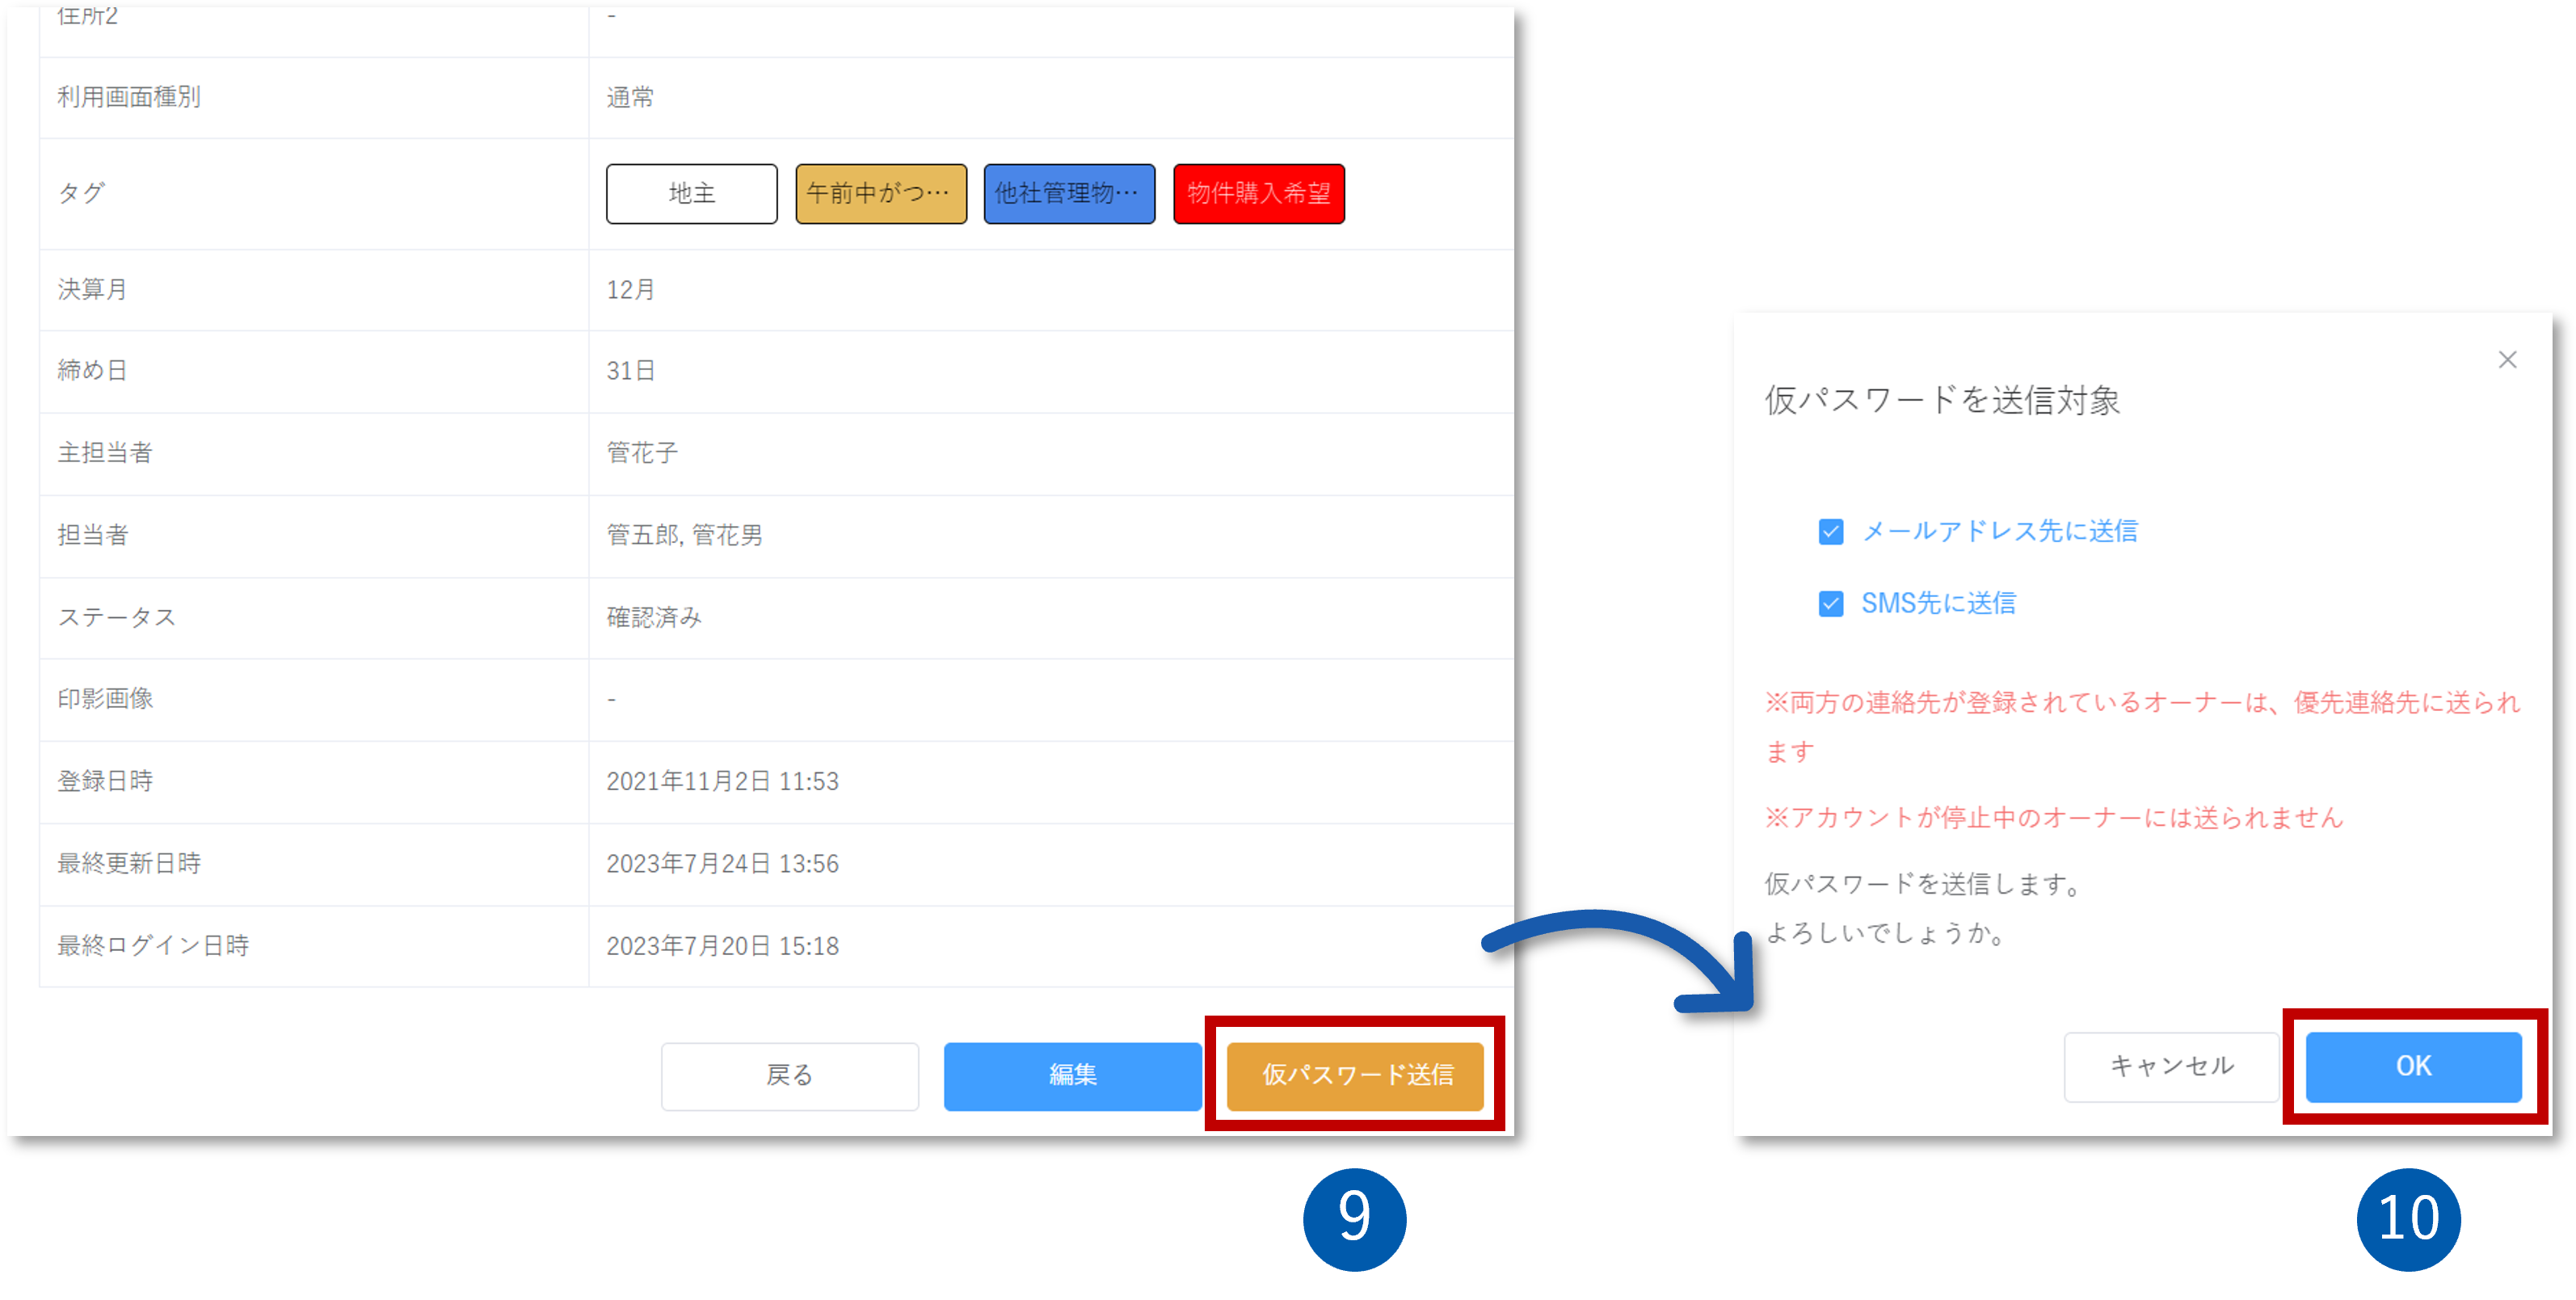
Task: Uncheck SMS先に送信
Action: coord(1830,603)
